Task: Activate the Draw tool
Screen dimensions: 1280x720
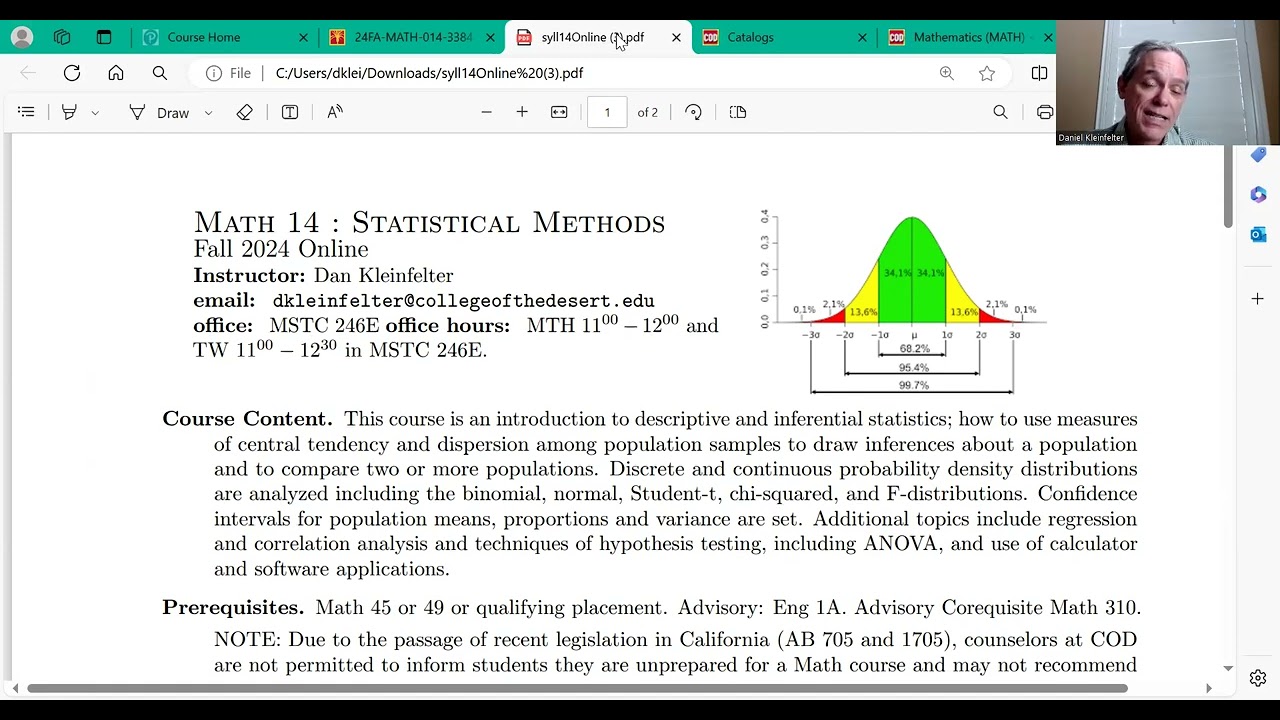Action: 160,112
